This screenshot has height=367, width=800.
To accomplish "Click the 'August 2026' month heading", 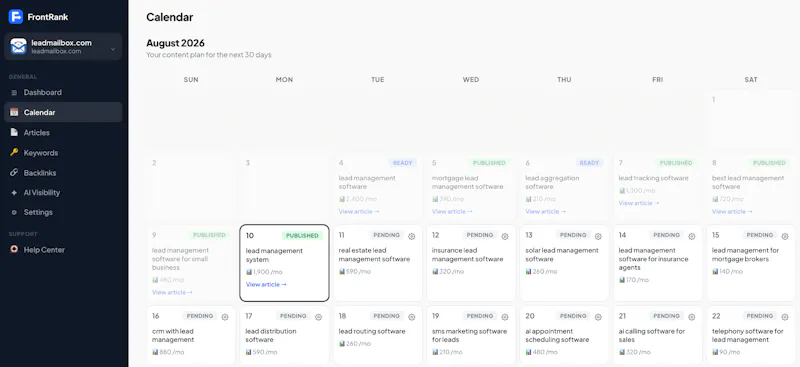I will [x=176, y=43].
